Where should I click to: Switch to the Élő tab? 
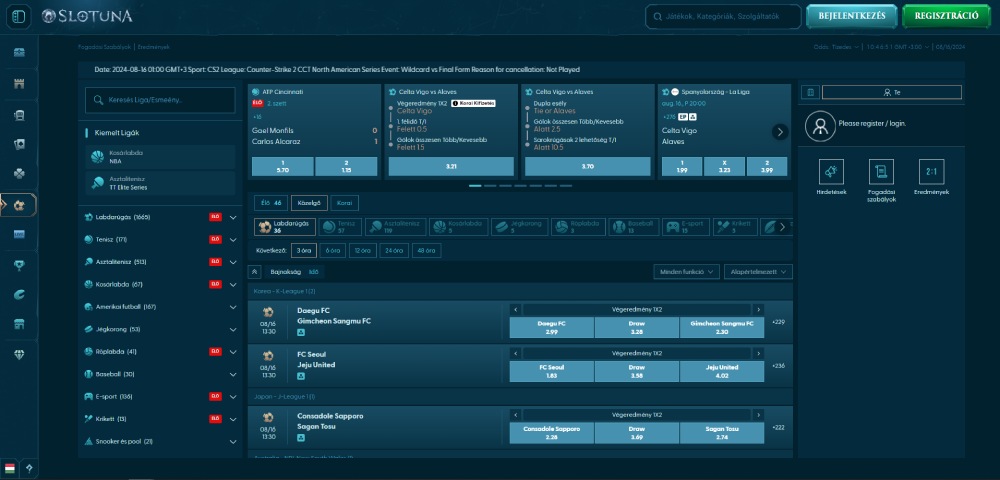coord(269,203)
